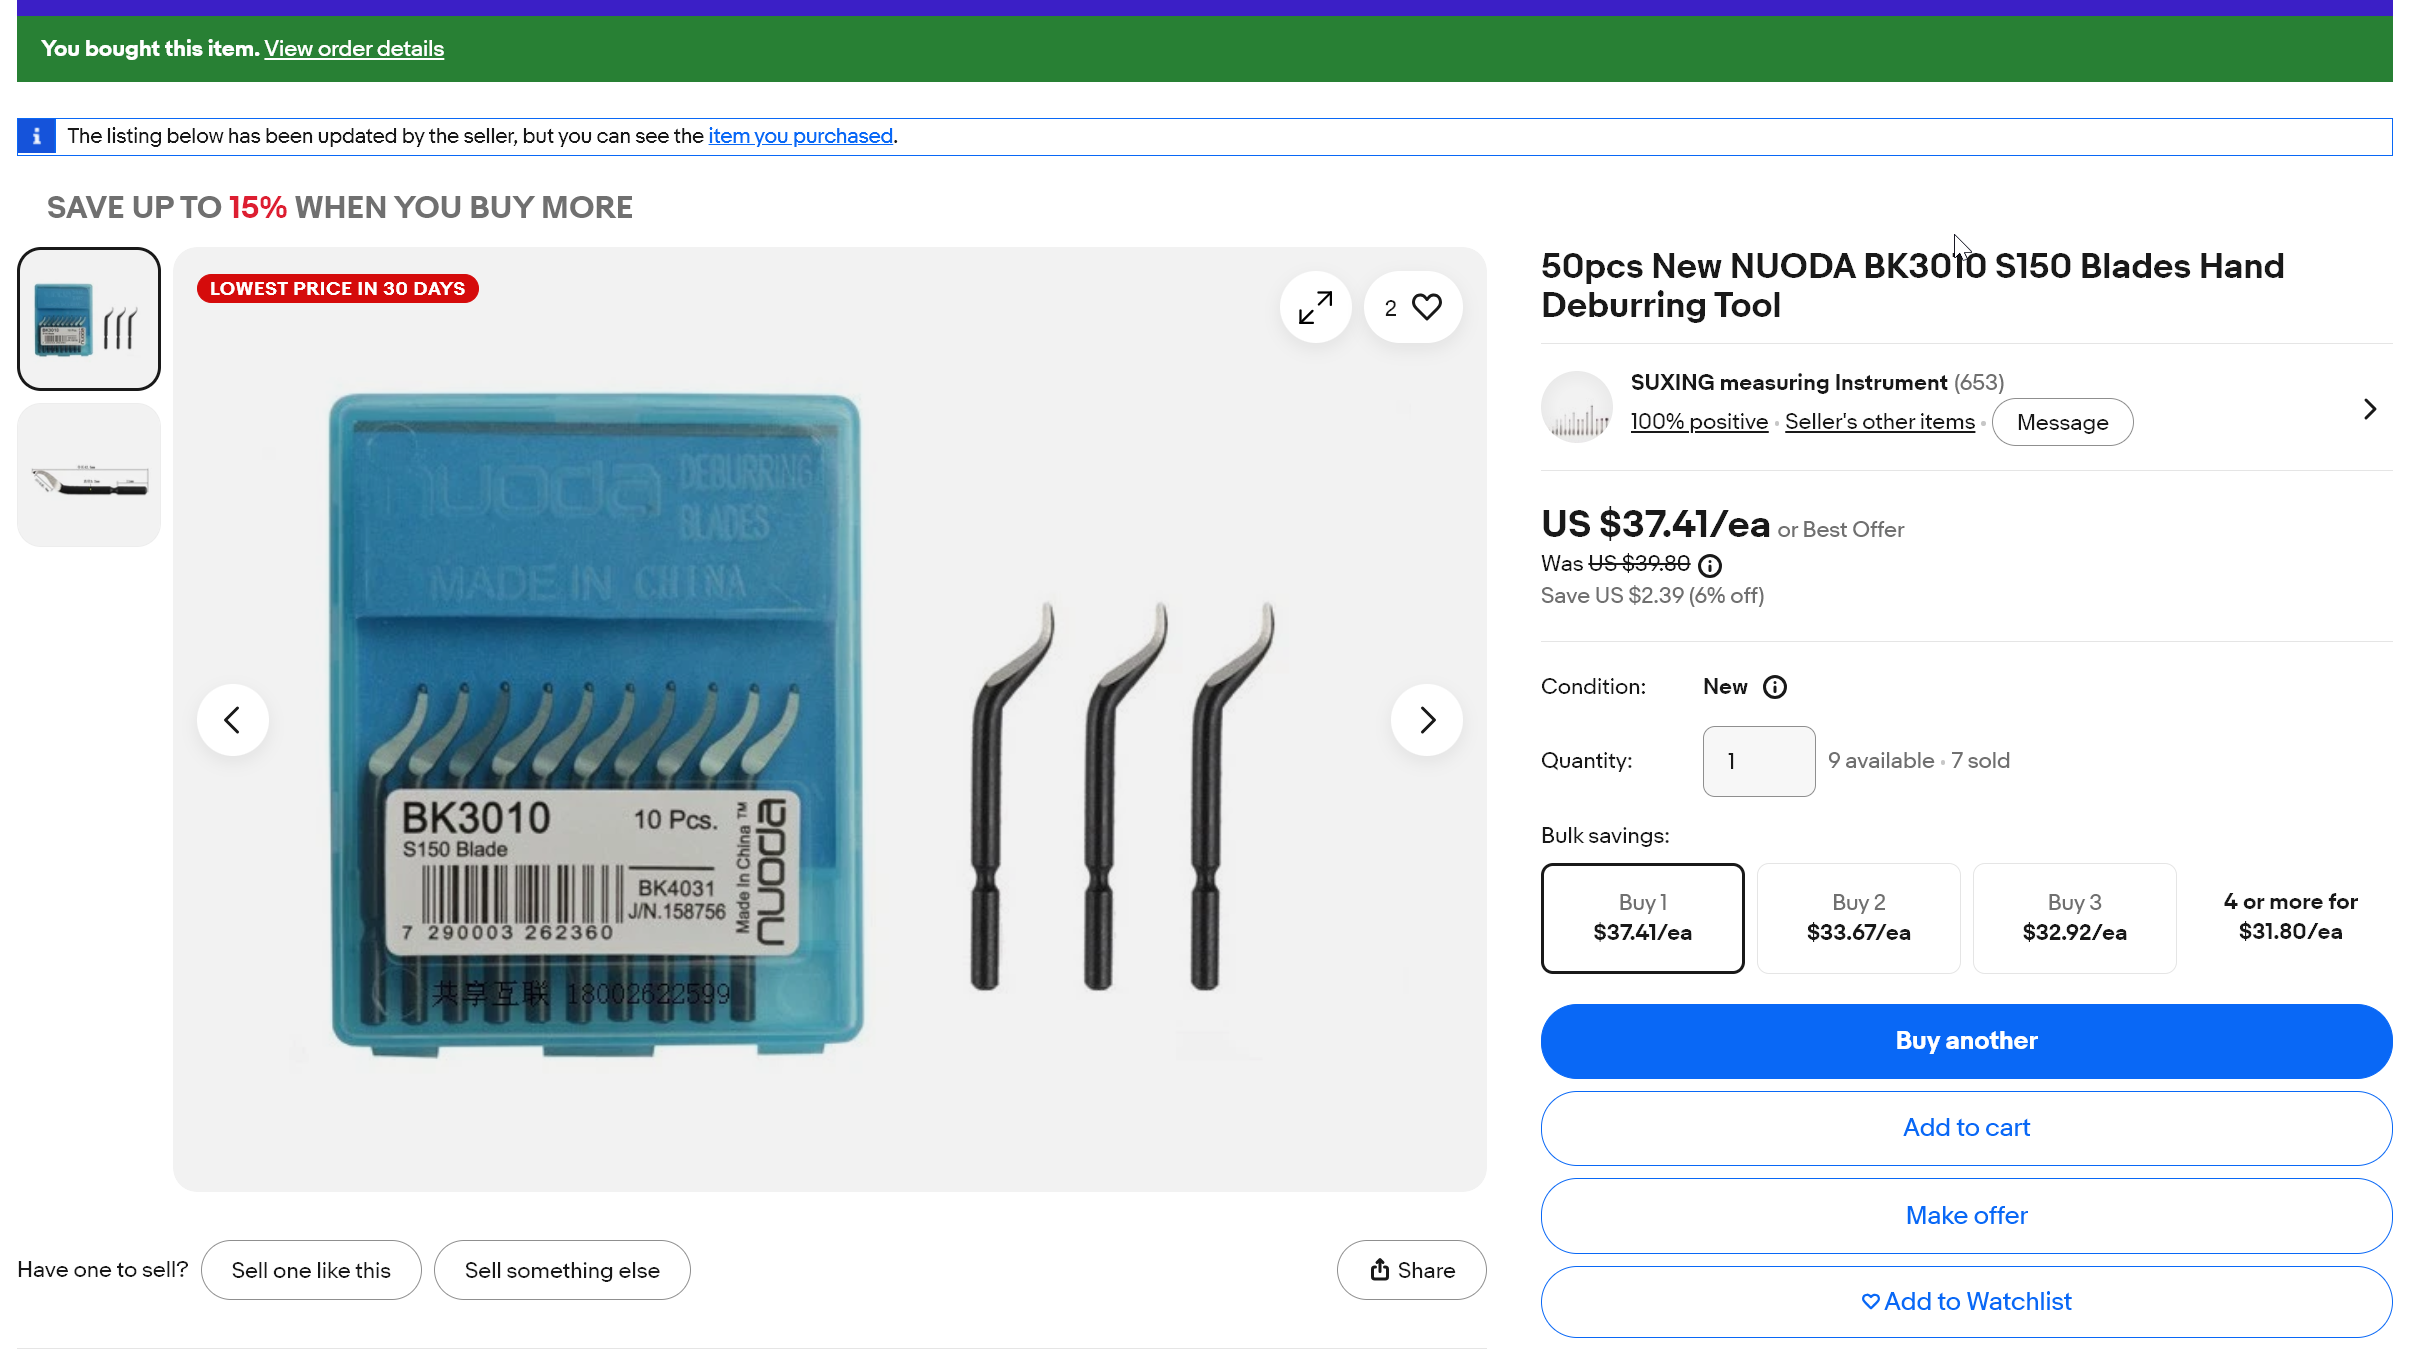Click the SUXING measuring Instrument seller name
The image size is (2429, 1360).
[x=1789, y=383]
